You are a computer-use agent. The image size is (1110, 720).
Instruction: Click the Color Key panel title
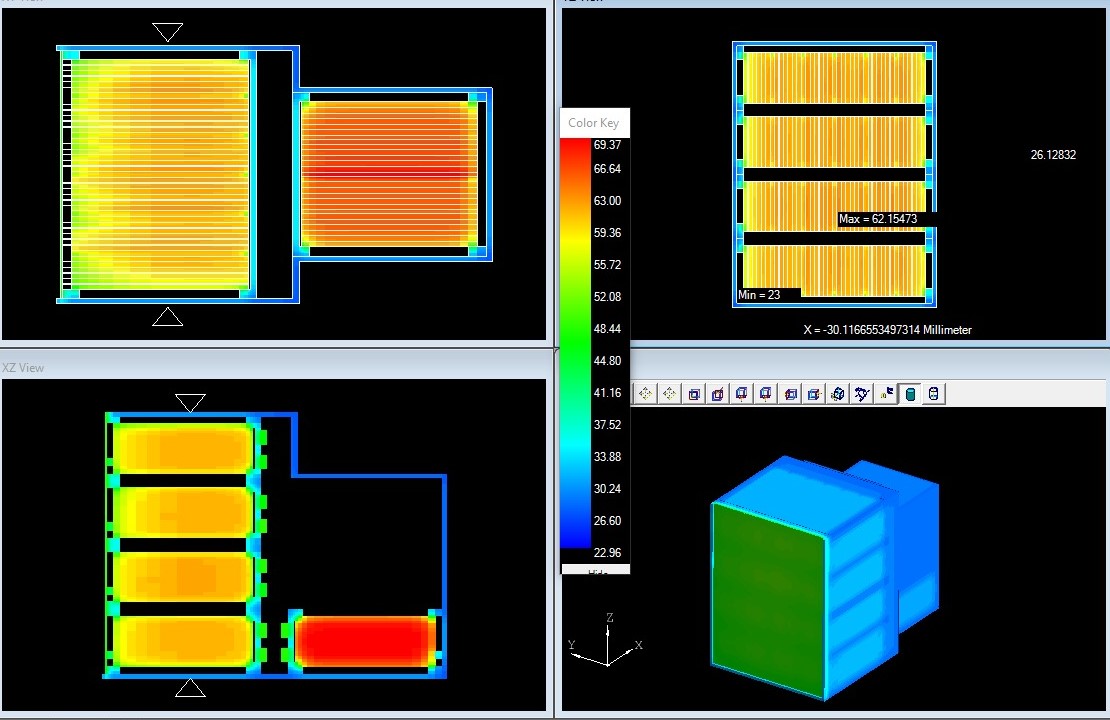point(593,122)
